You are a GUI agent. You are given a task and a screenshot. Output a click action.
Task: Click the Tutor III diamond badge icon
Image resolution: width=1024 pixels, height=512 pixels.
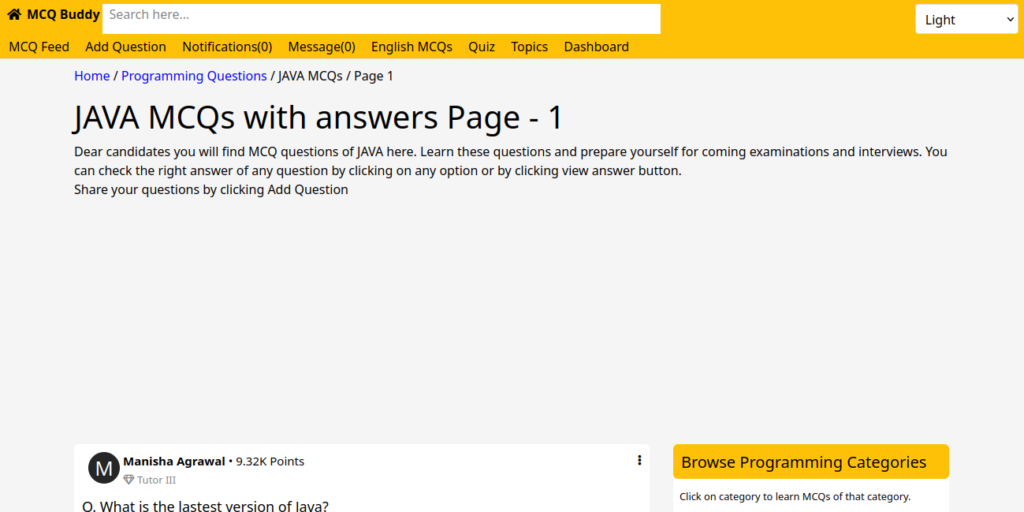click(128, 480)
